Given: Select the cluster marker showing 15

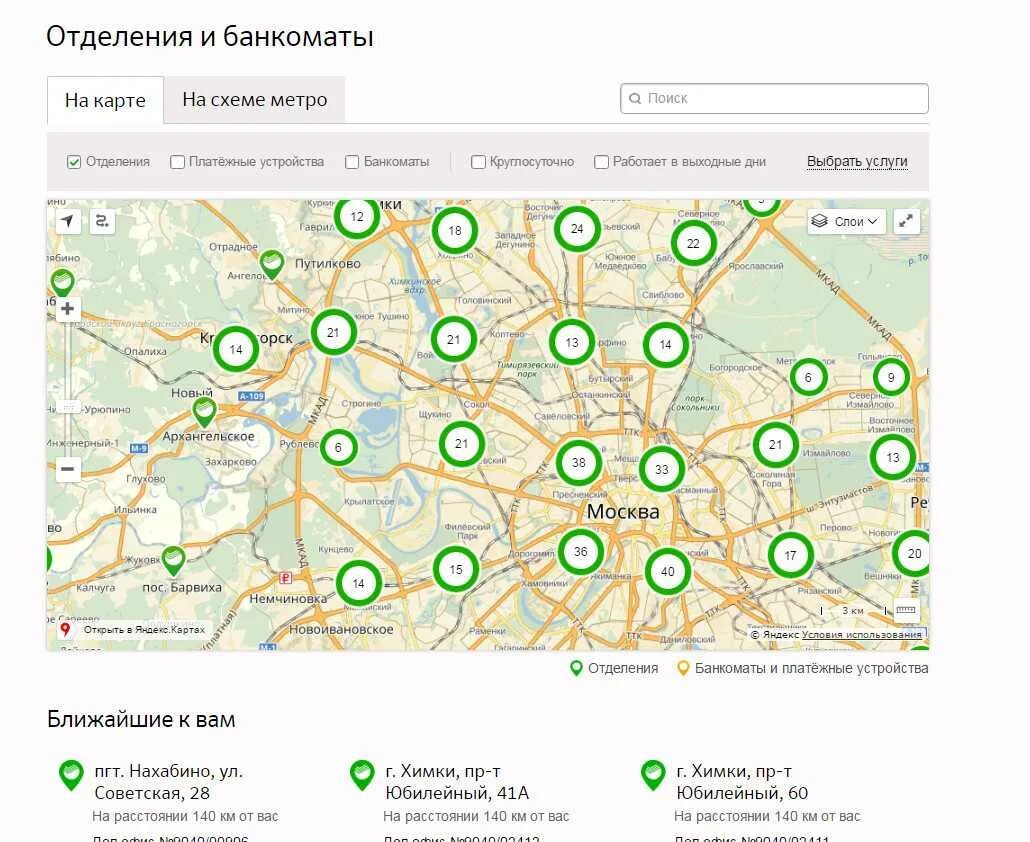Looking at the screenshot, I should (456, 569).
